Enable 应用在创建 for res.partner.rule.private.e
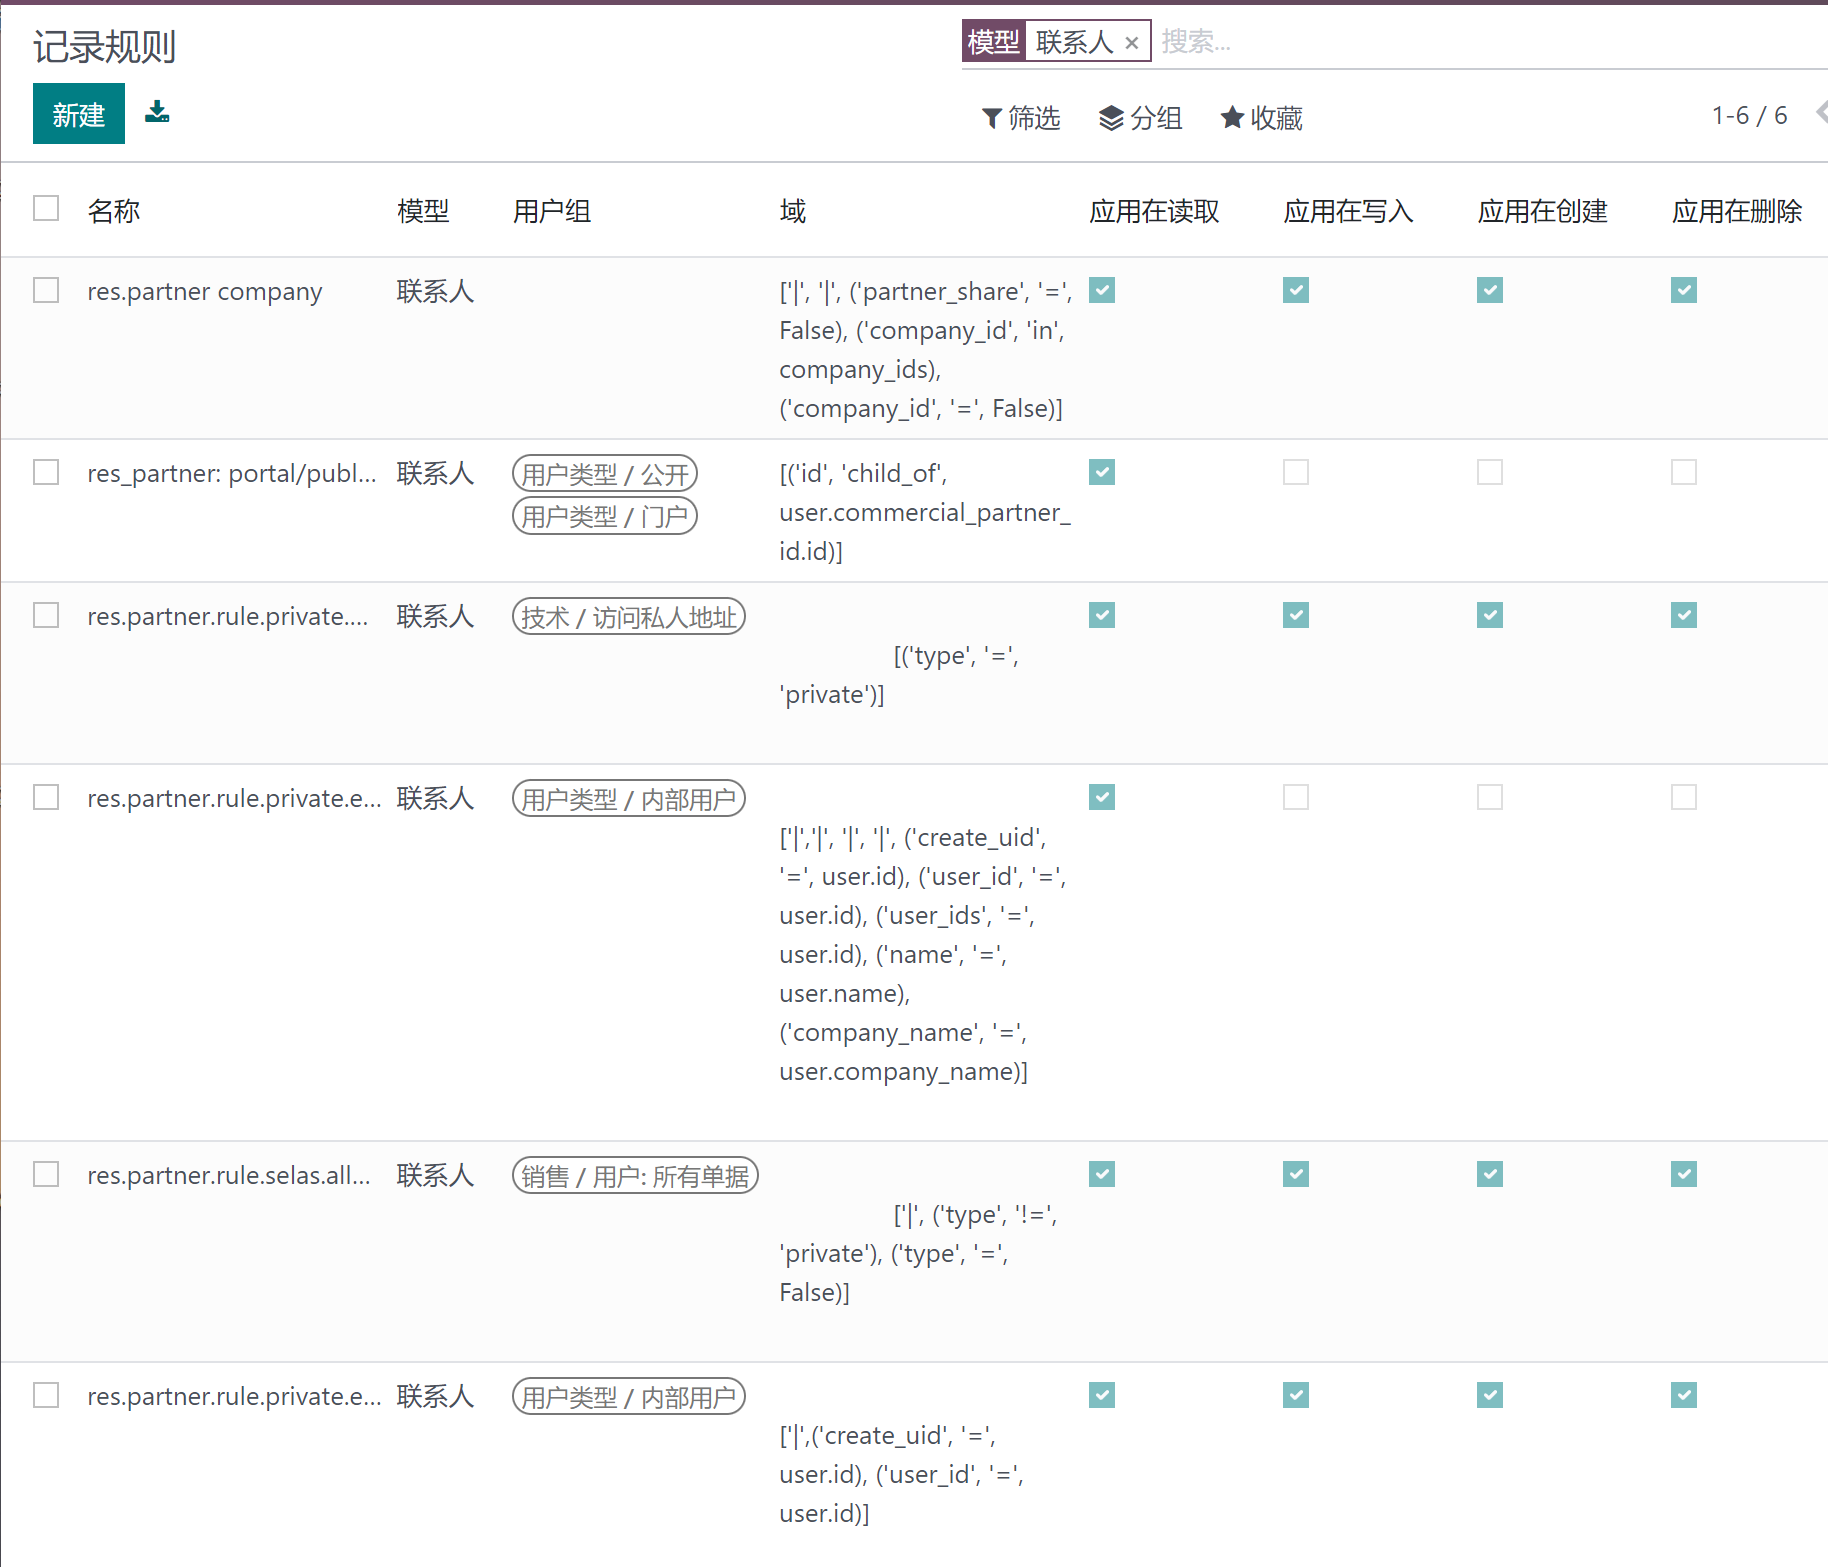This screenshot has width=1828, height=1567. (1489, 797)
